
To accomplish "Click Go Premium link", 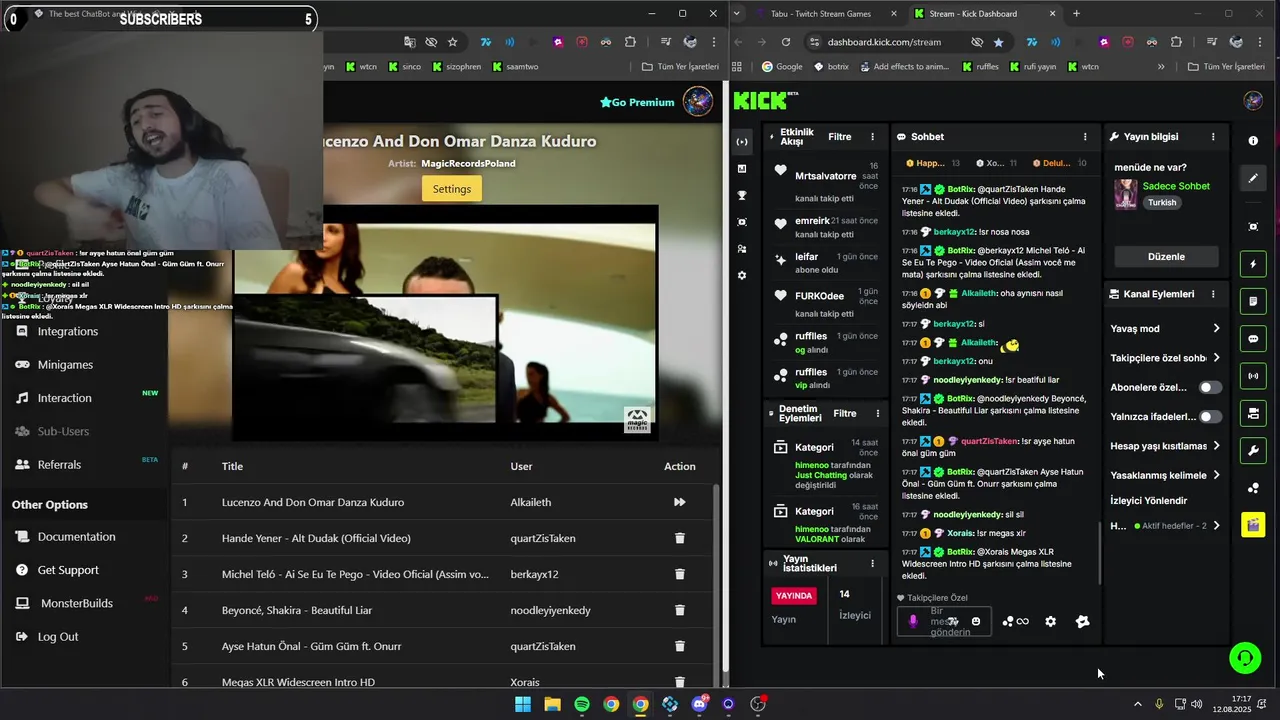I will 637,102.
